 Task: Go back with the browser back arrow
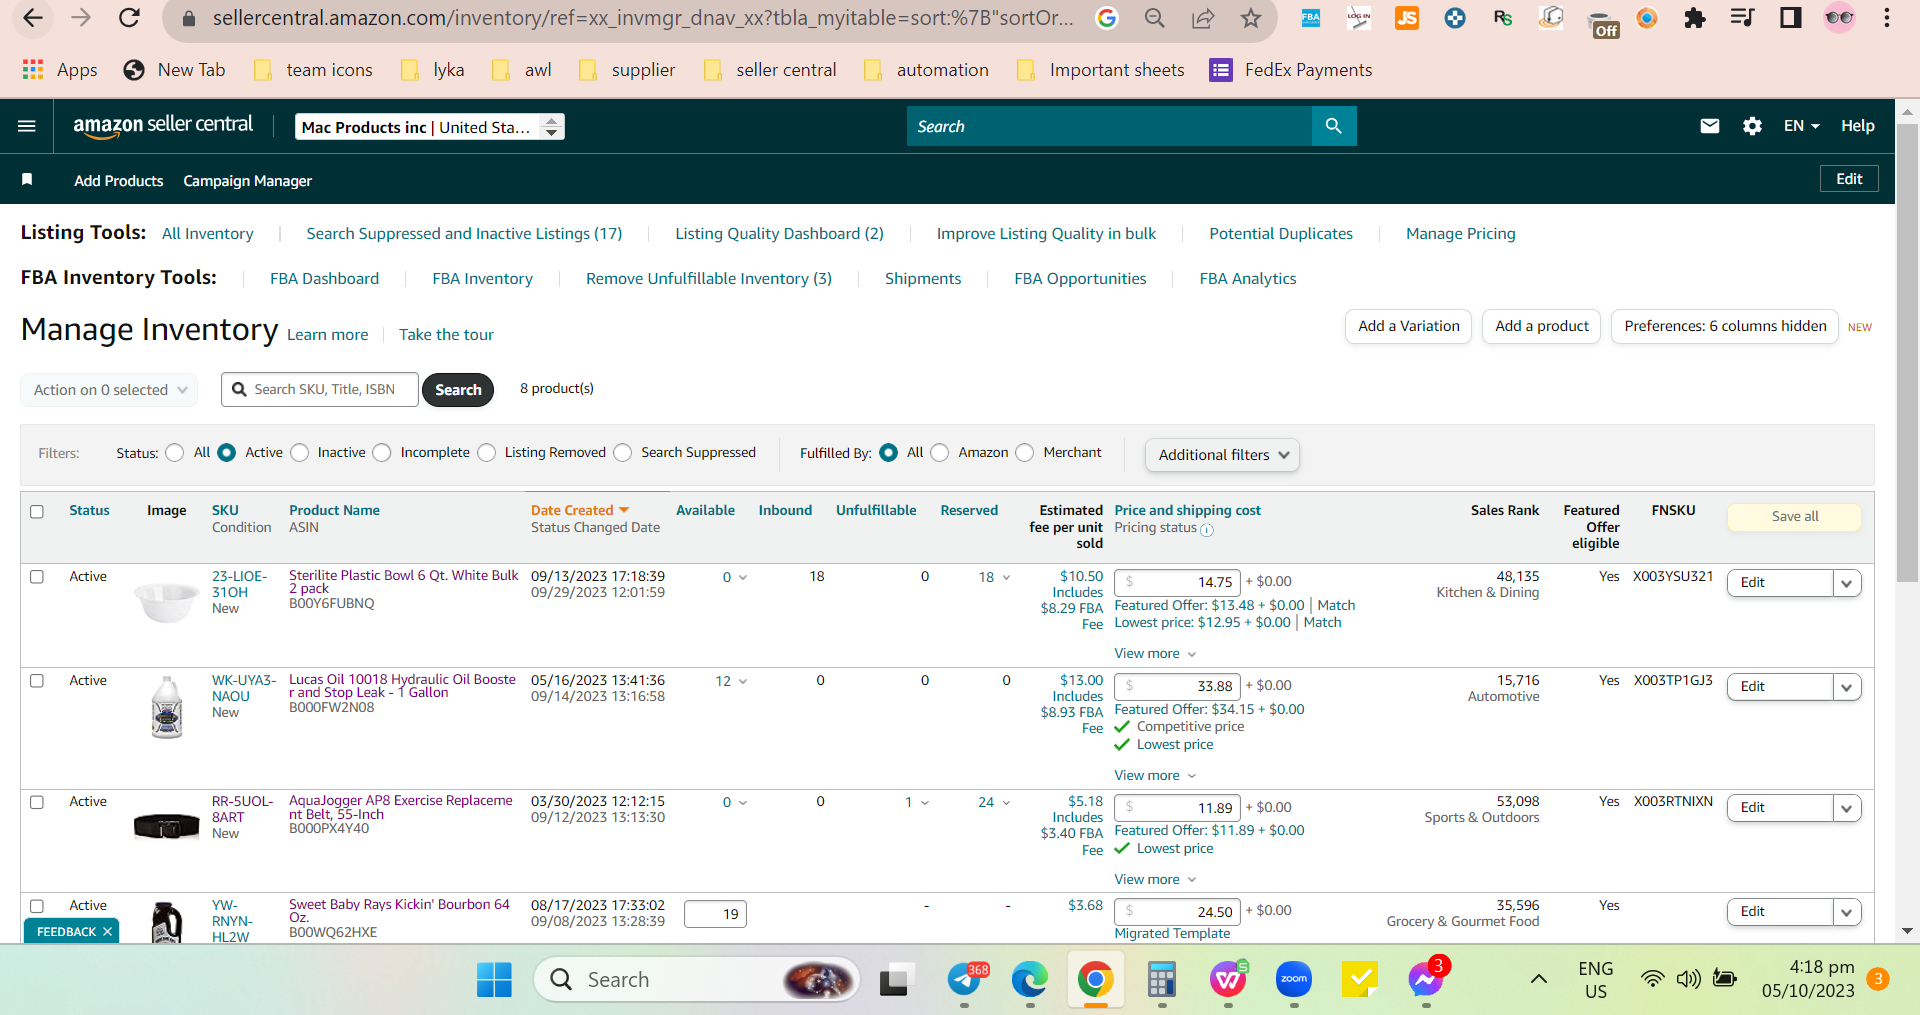pos(33,18)
